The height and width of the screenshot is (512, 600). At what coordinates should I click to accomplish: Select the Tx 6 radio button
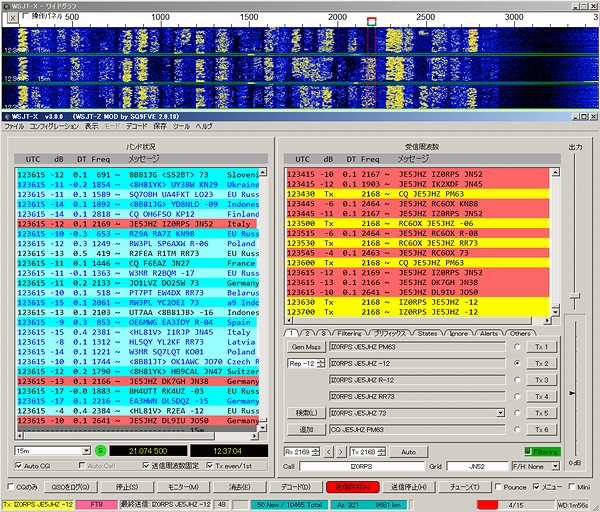(517, 429)
